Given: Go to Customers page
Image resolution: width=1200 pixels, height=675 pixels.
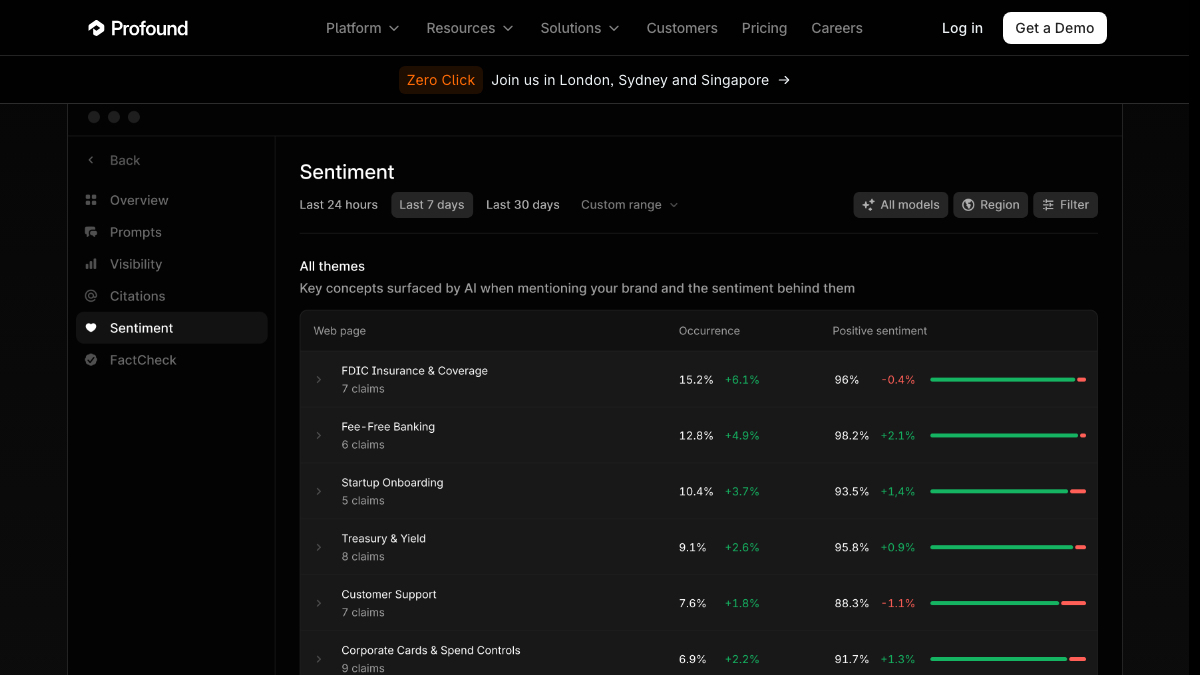Looking at the screenshot, I should (x=682, y=28).
